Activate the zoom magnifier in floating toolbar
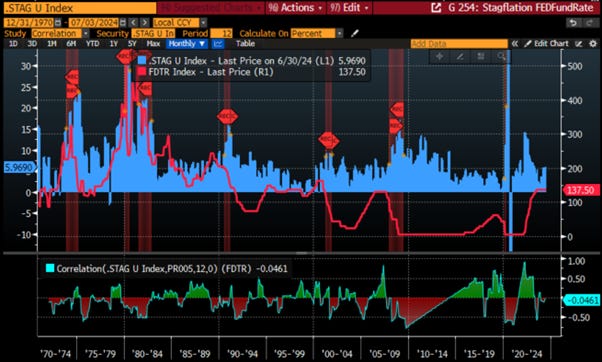602x362 pixels. (x=501, y=56)
